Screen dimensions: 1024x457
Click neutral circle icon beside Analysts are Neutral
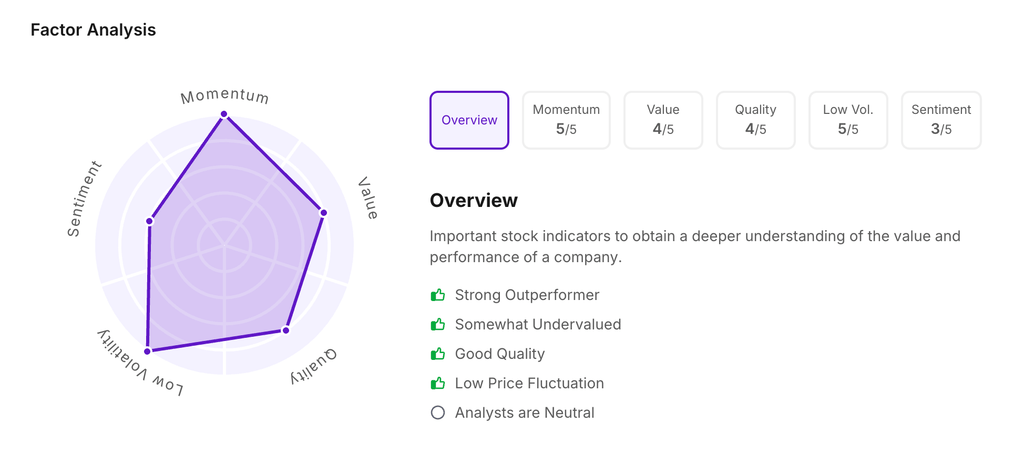tap(438, 412)
